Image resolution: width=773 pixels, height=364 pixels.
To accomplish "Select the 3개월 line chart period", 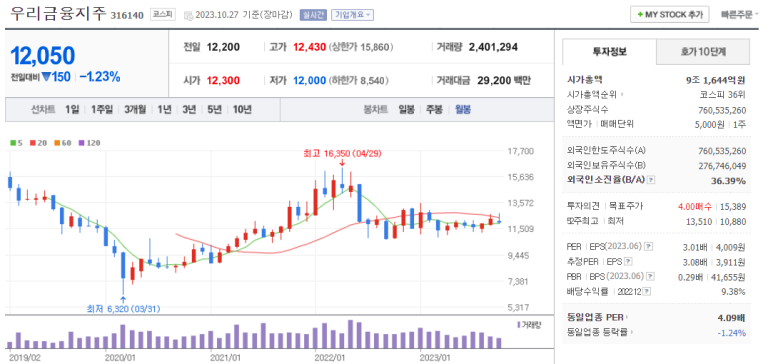I will coord(135,109).
